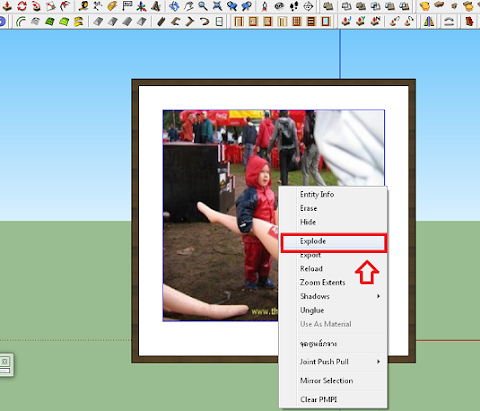The width and height of the screenshot is (480, 411).
Task: Select the Pan hand tool
Action: [188, 6]
